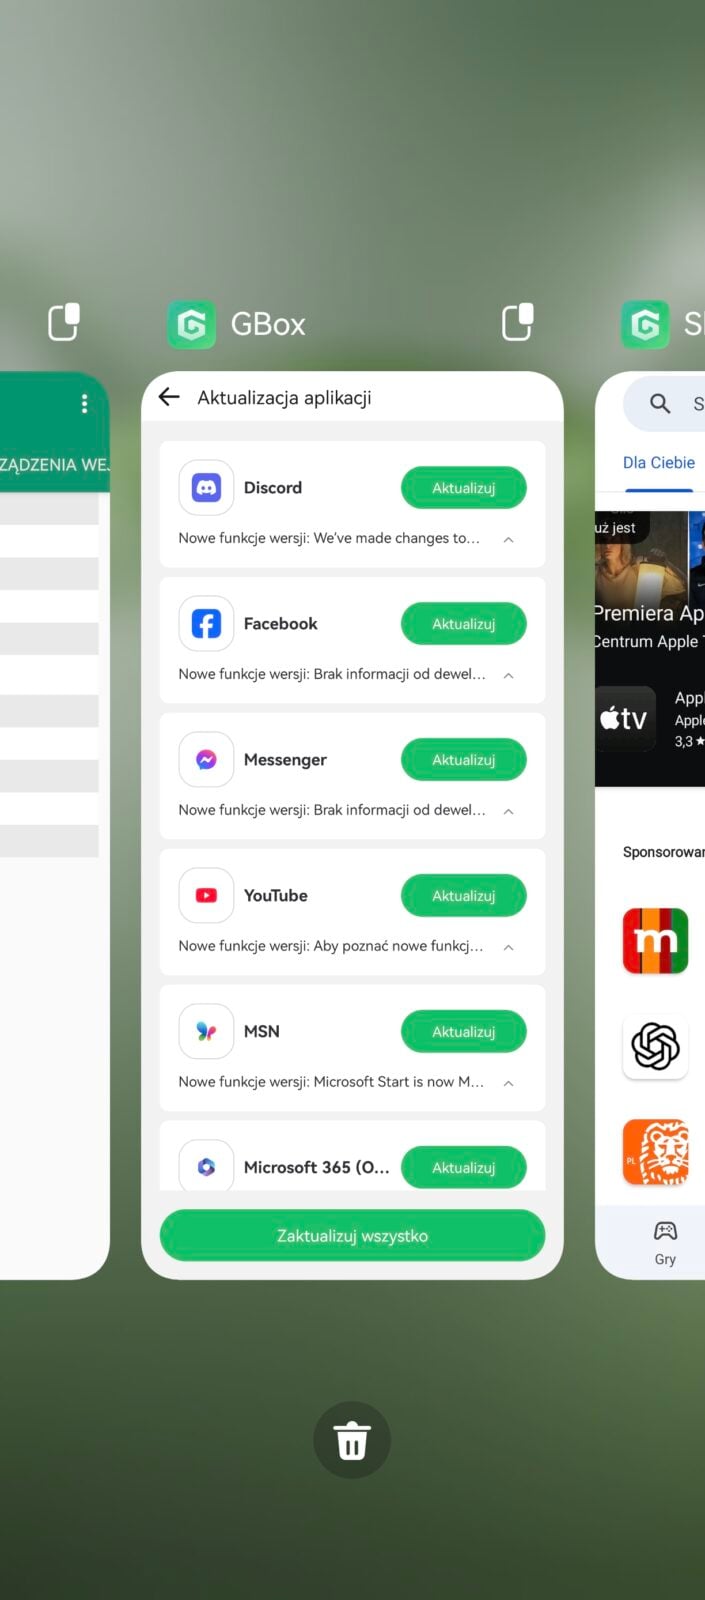Image resolution: width=705 pixels, height=1600 pixels.
Task: Tap the GBox app icon in the card header
Action: (191, 324)
